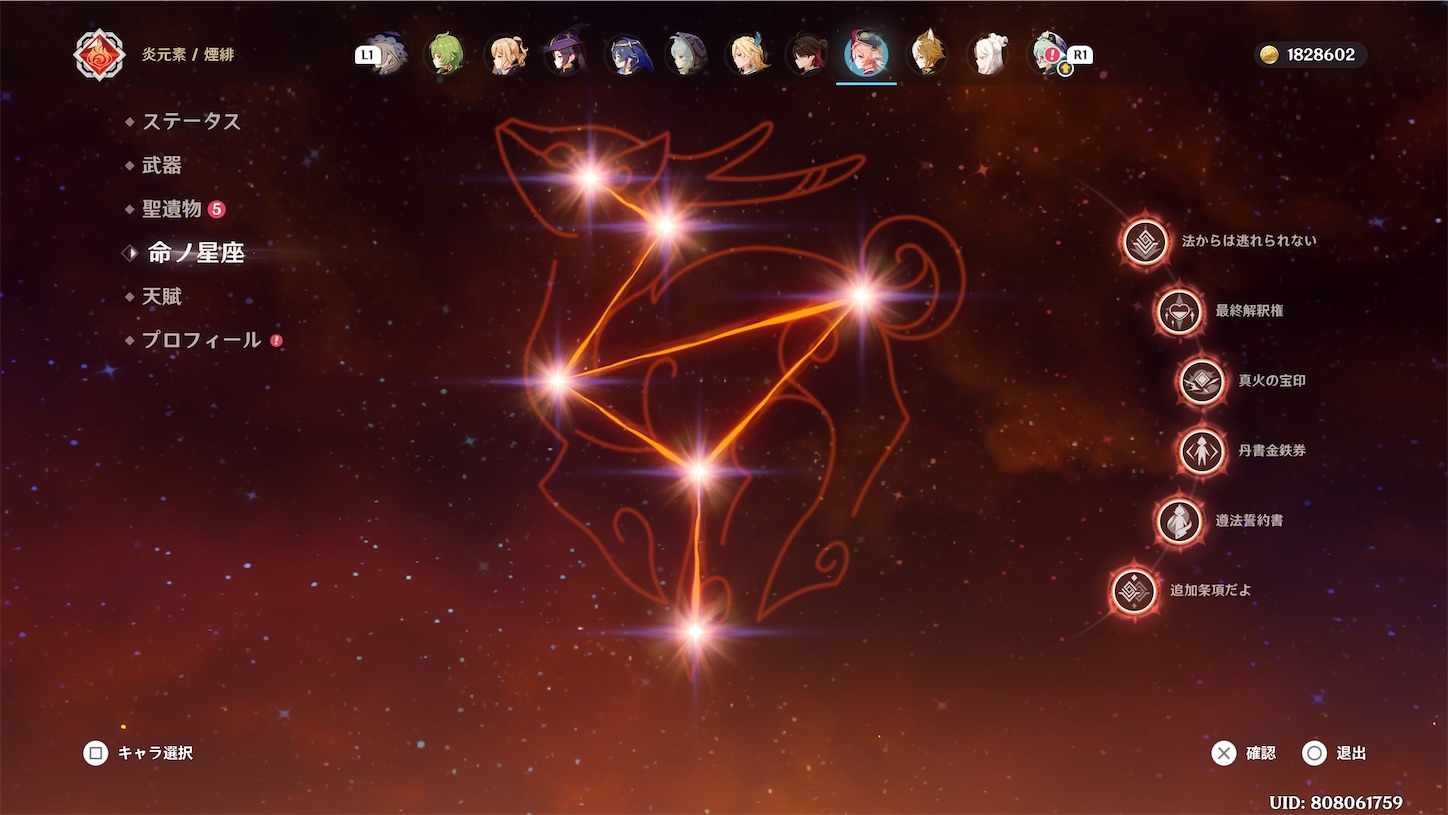Click the 炎元素 / 煙緋 title text
1448x815 pixels.
coord(187,55)
